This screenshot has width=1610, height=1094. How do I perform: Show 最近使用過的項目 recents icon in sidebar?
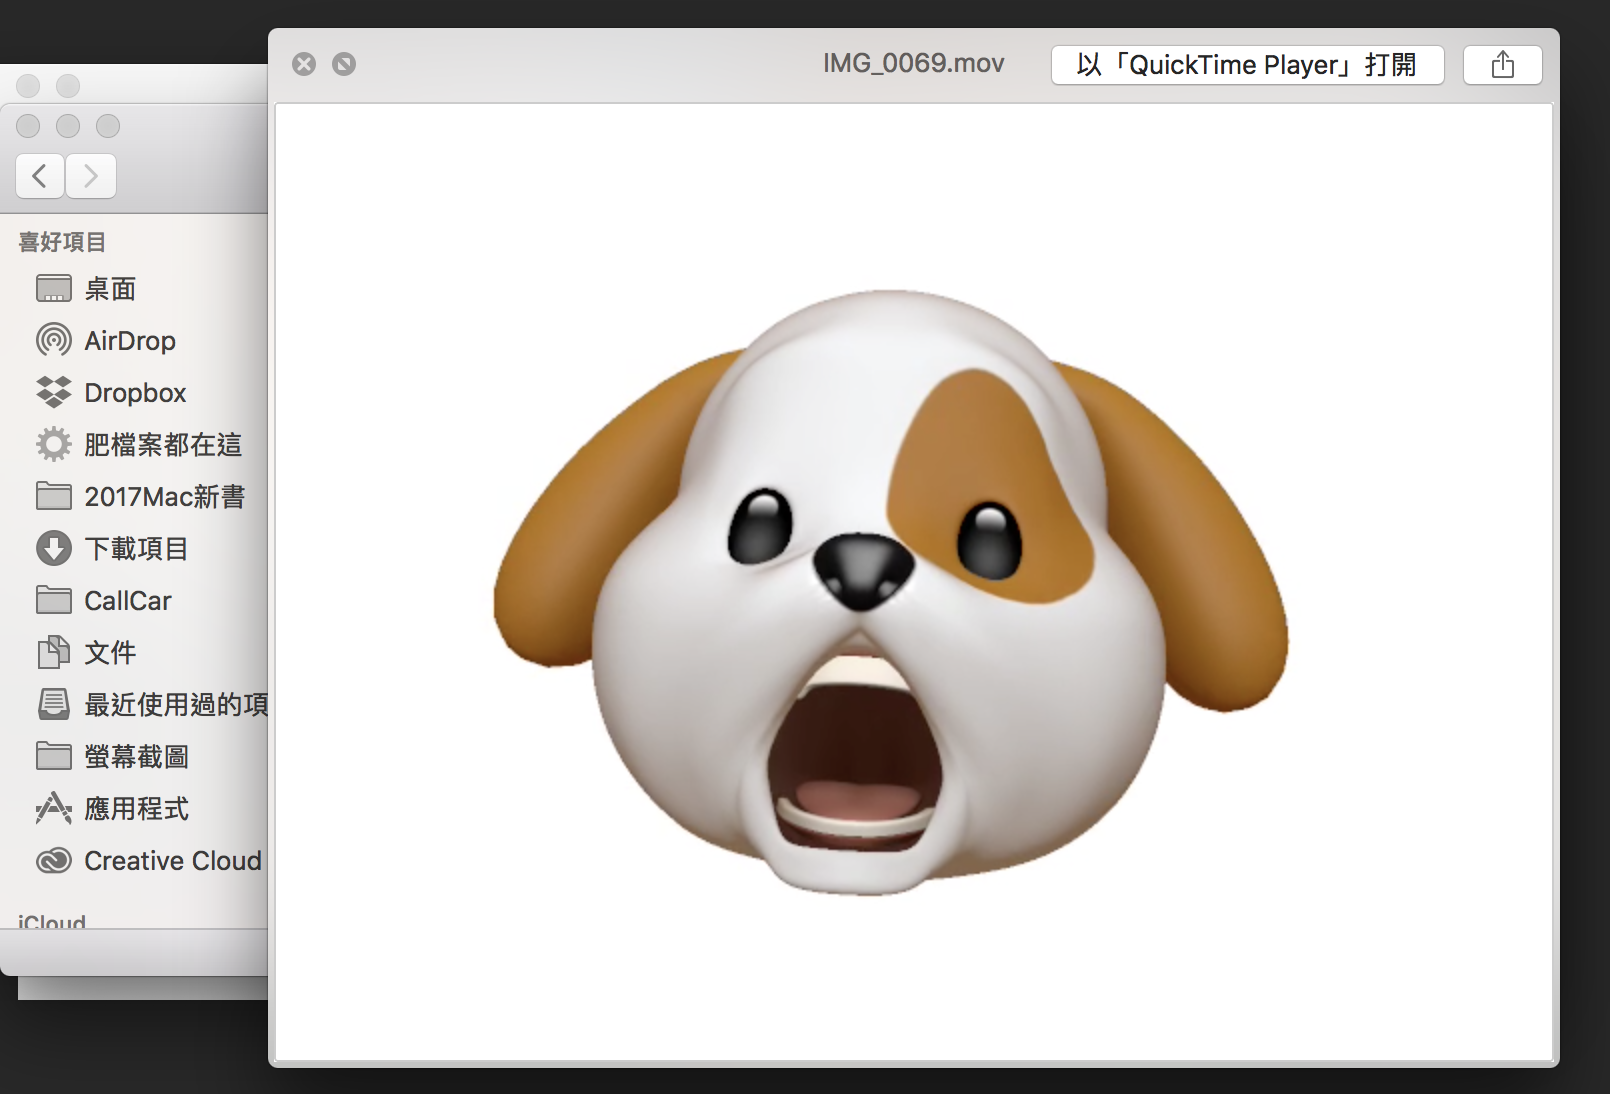[x=54, y=704]
